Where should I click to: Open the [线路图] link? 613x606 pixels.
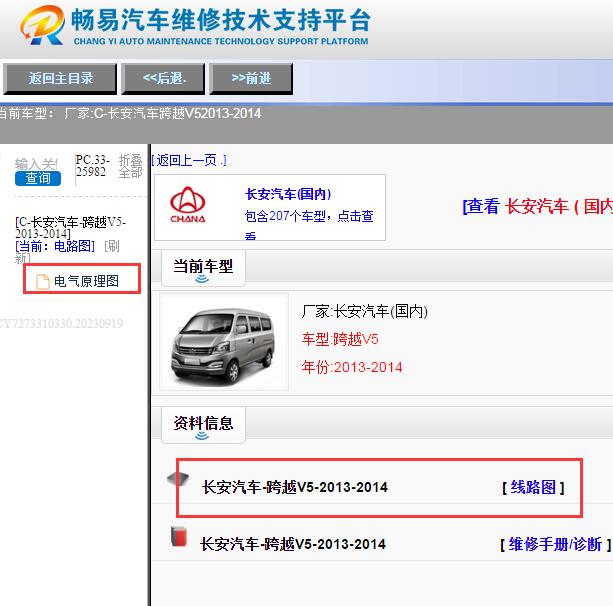coord(533,488)
